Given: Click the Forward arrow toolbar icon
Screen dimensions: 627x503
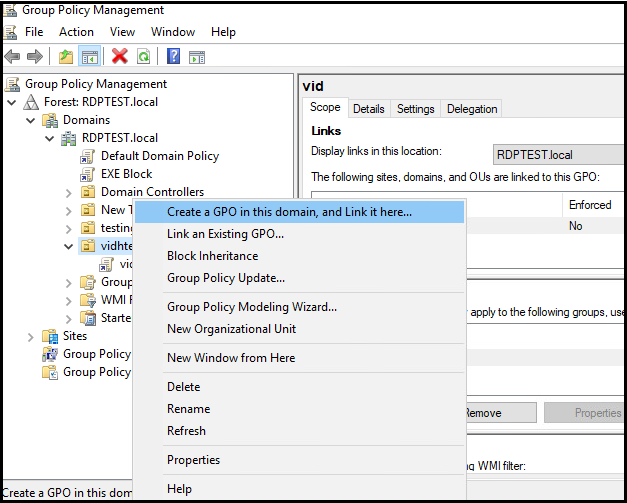Looking at the screenshot, I should (35, 56).
